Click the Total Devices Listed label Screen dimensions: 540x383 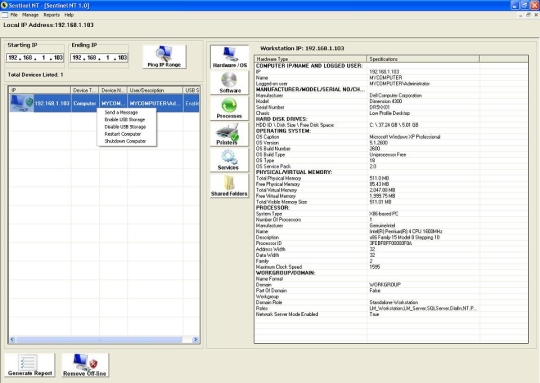(35, 75)
